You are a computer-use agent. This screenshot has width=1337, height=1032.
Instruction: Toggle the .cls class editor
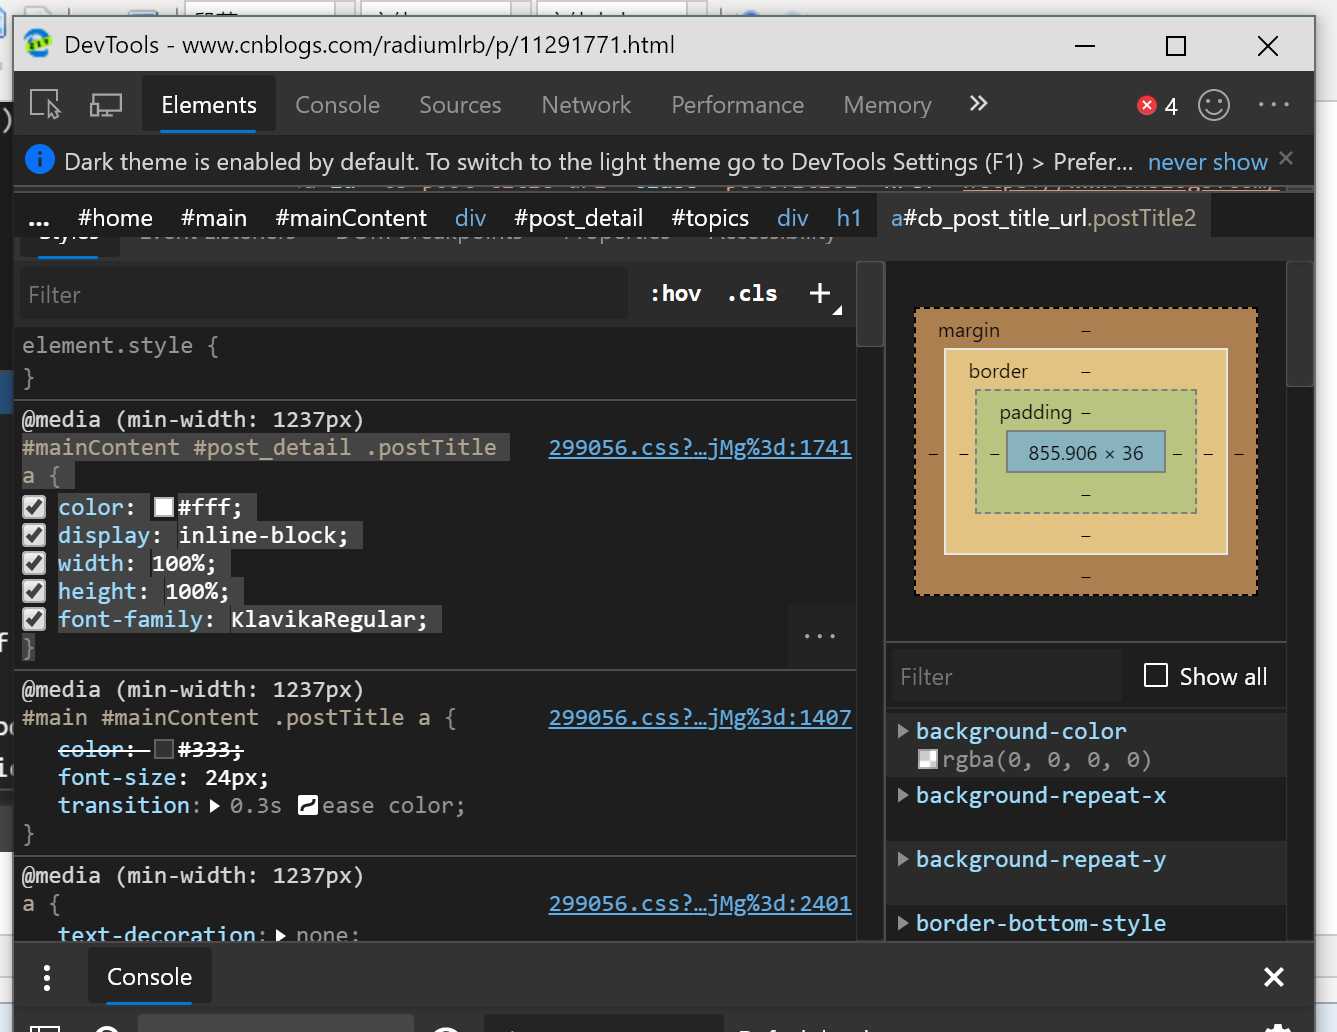click(x=752, y=294)
